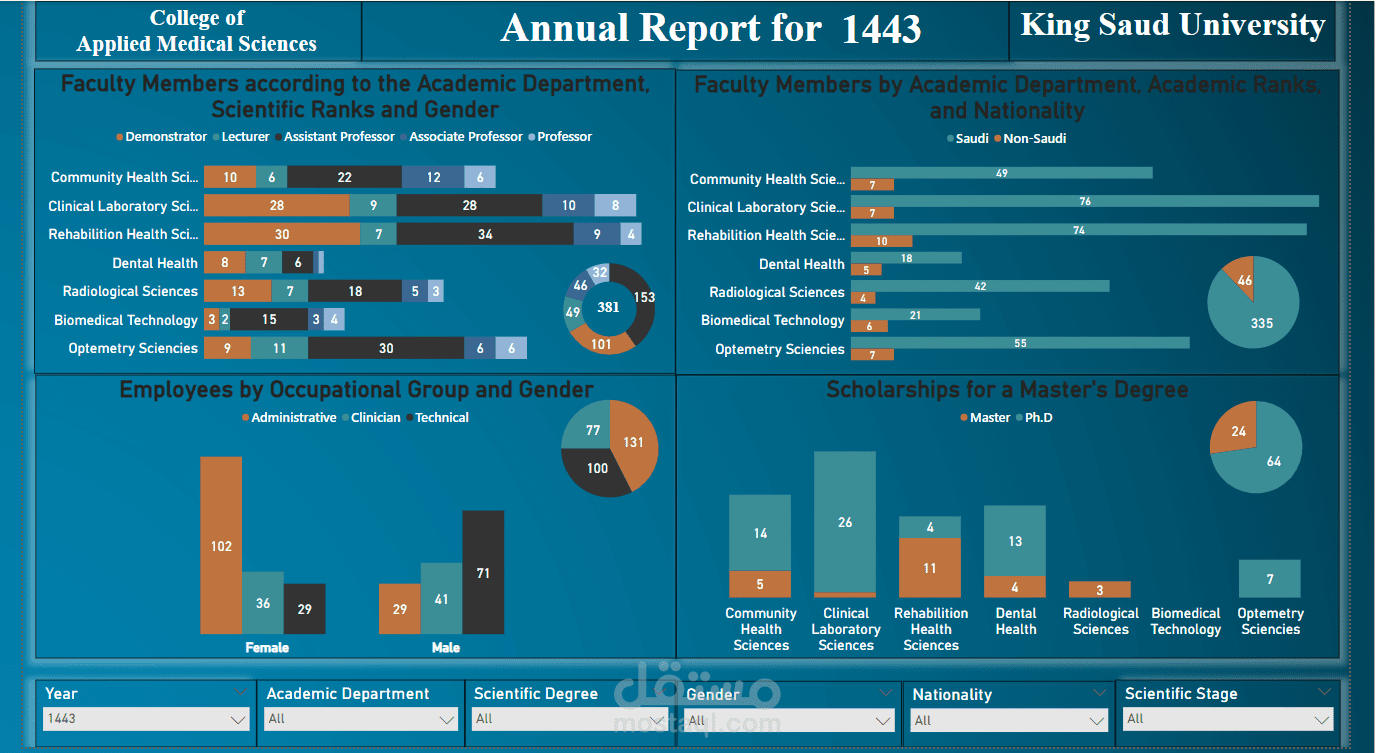Click Radiological Sciences Saudi bar showing 42
This screenshot has width=1395, height=753.
980,286
